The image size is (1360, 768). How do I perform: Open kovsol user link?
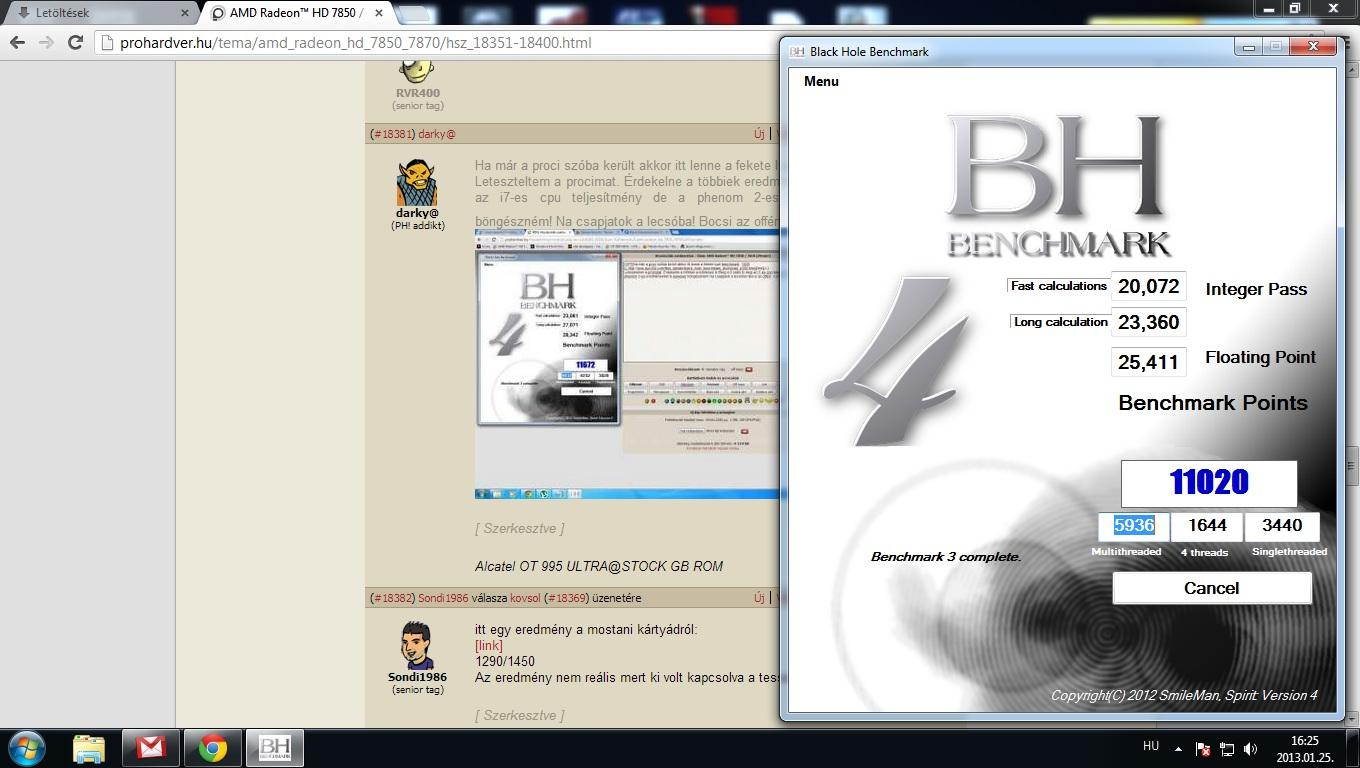click(x=525, y=598)
